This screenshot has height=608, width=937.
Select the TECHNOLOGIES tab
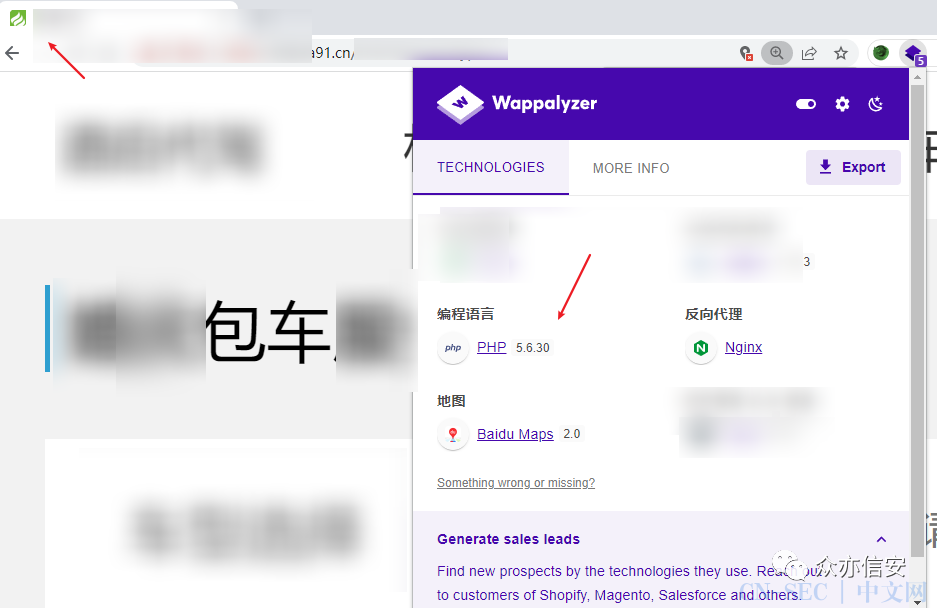click(491, 167)
